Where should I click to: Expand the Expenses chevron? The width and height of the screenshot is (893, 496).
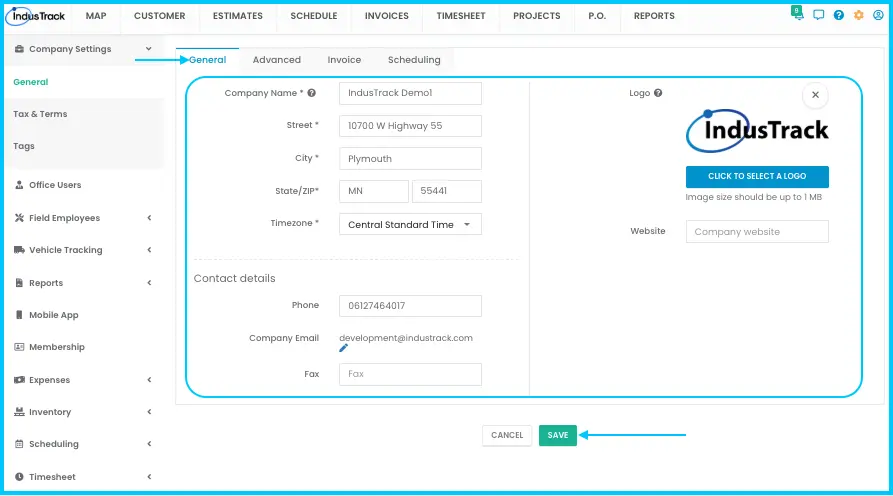coord(149,380)
